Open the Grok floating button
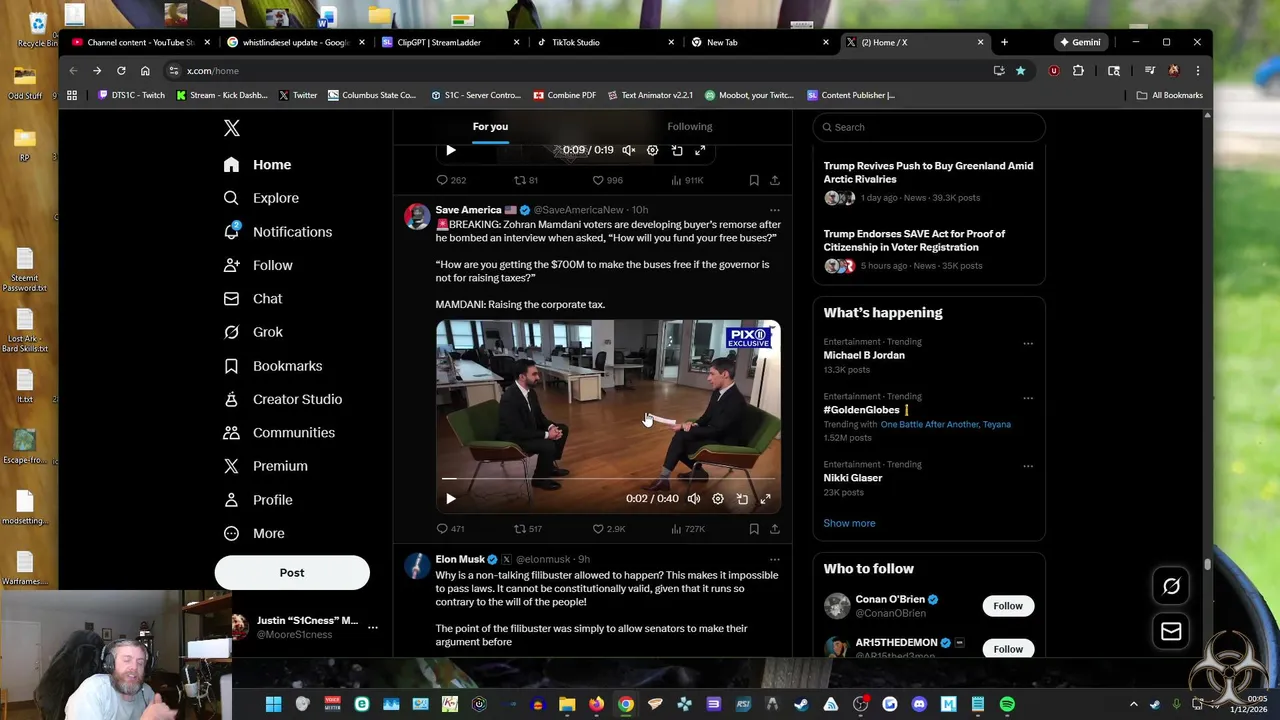1280x720 pixels. click(1171, 587)
